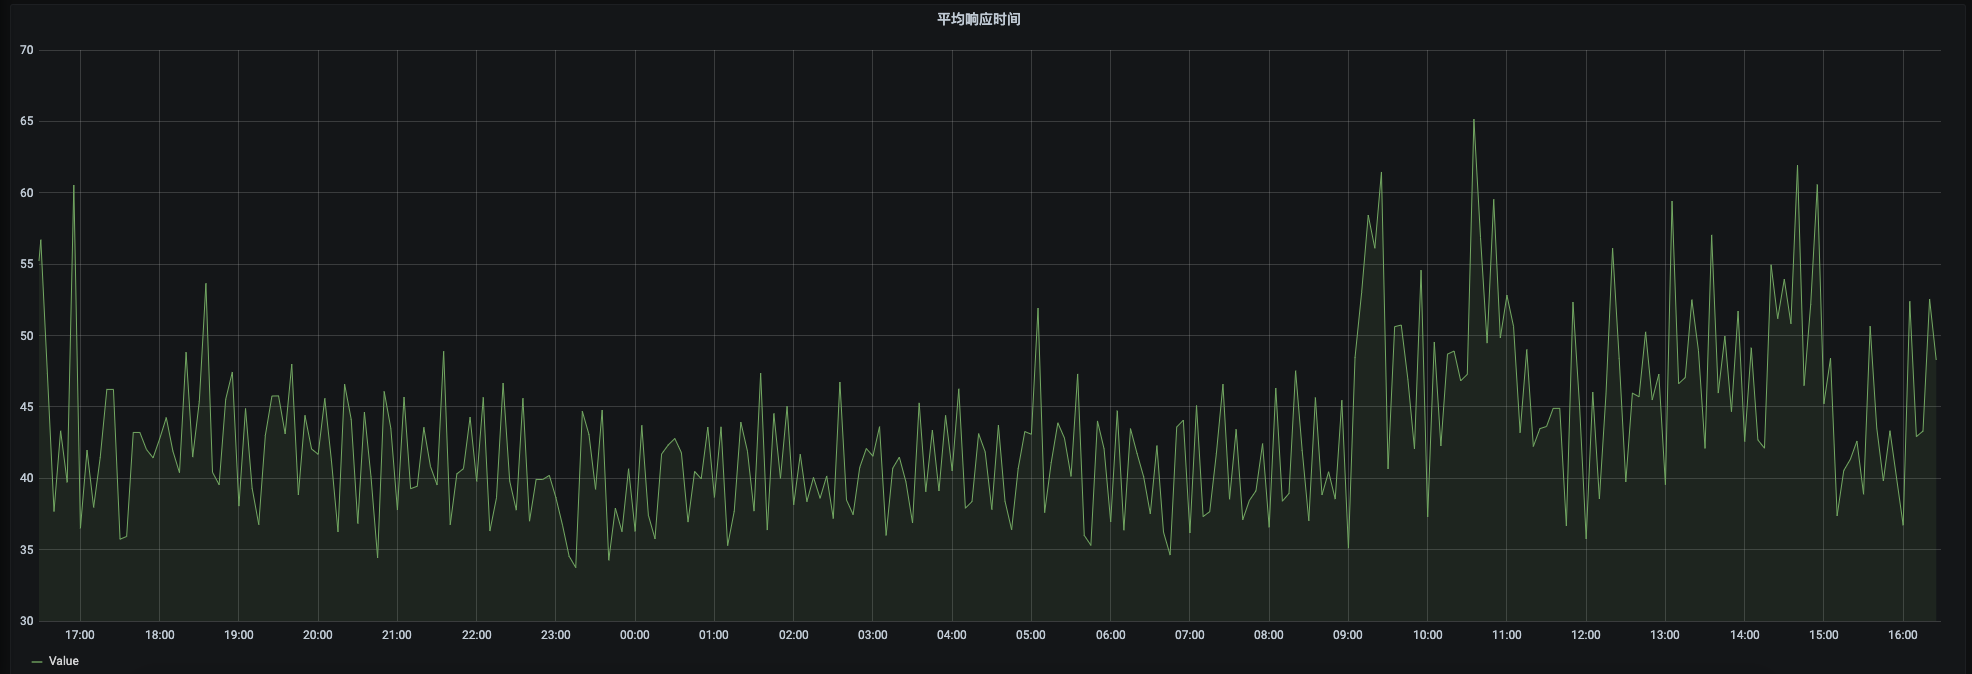Select the 00:00 time axis label
The image size is (1972, 674).
tap(634, 635)
